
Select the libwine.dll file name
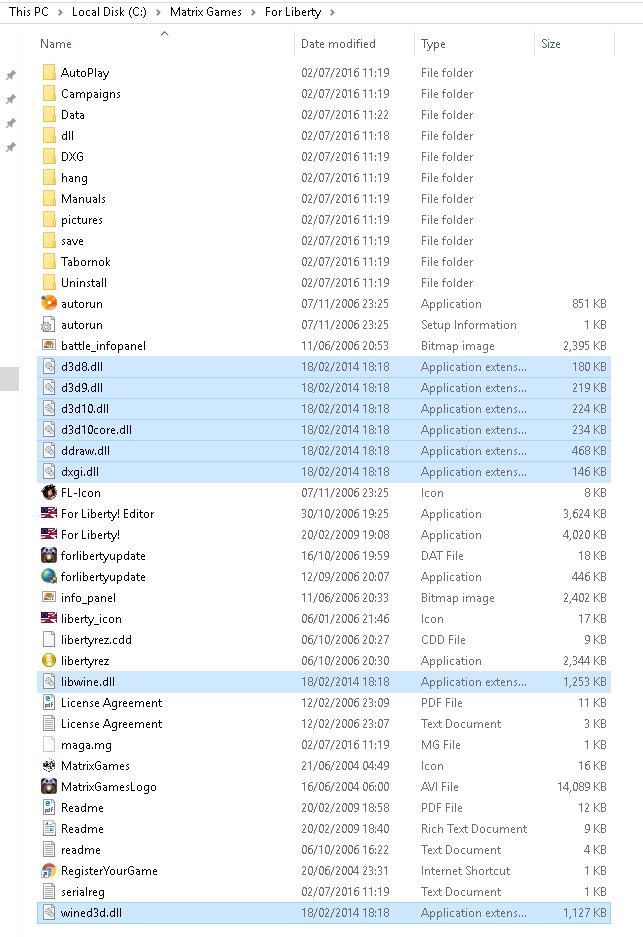pyautogui.click(x=88, y=681)
